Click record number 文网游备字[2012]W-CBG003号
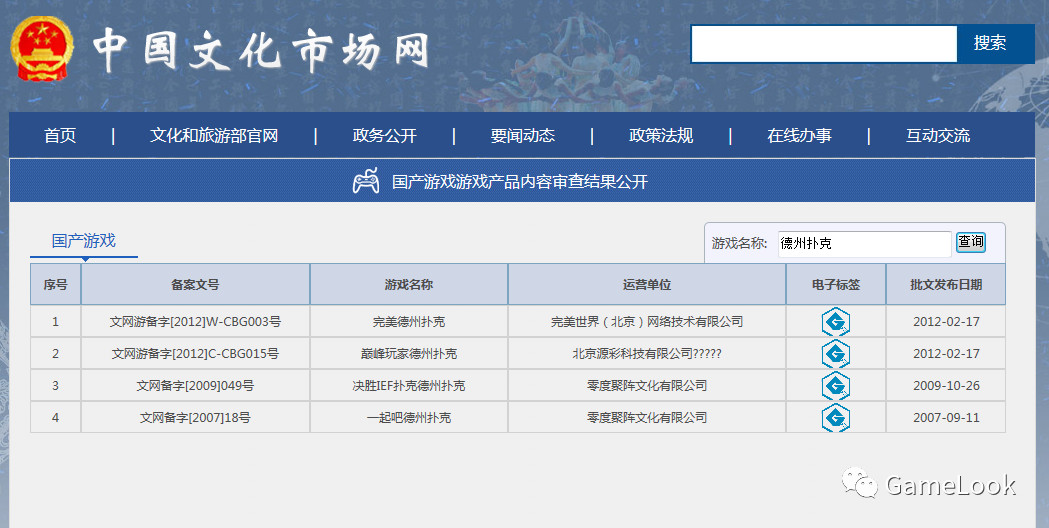The image size is (1049, 528). coord(195,322)
